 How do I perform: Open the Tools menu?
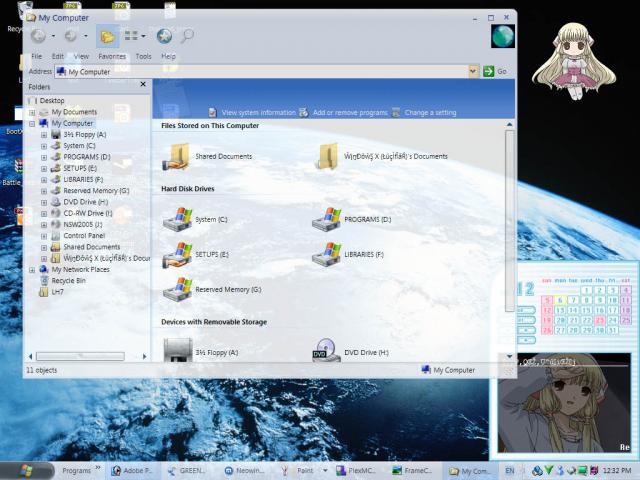143,56
